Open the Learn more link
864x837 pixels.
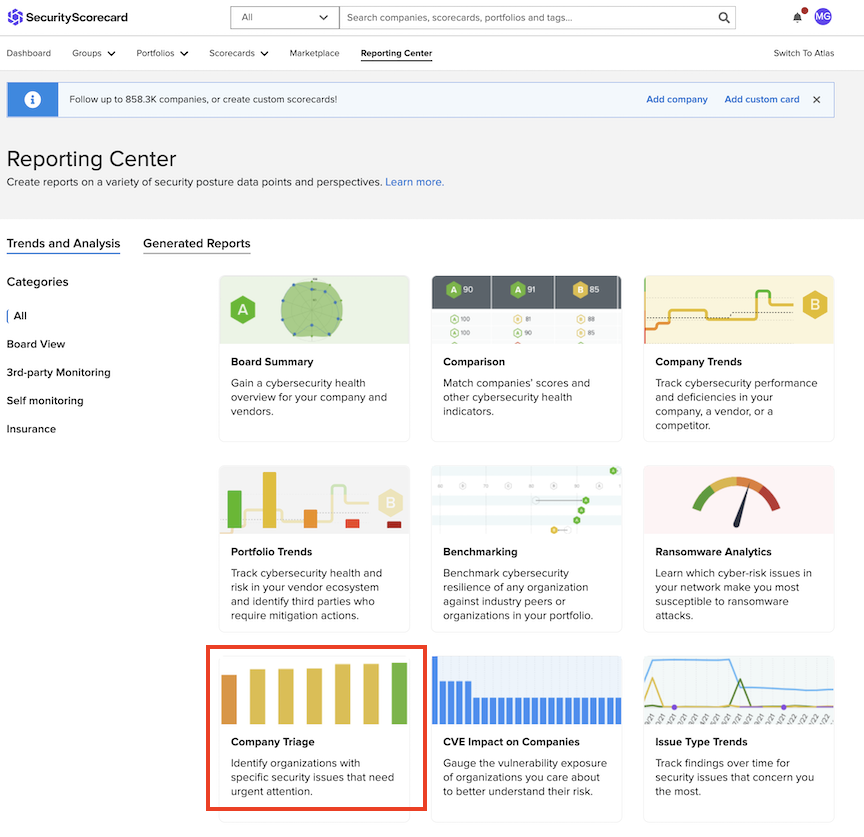(x=414, y=182)
